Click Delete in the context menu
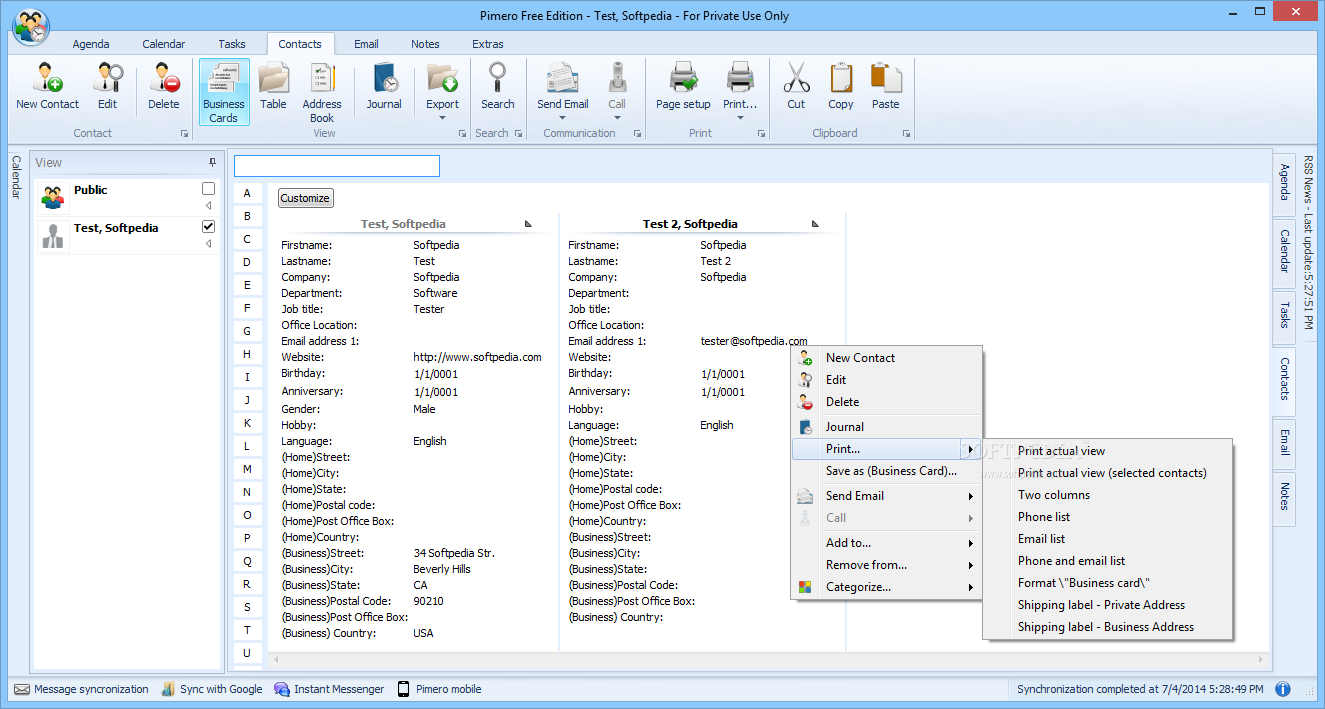This screenshot has height=709, width=1325. pyautogui.click(x=887, y=402)
